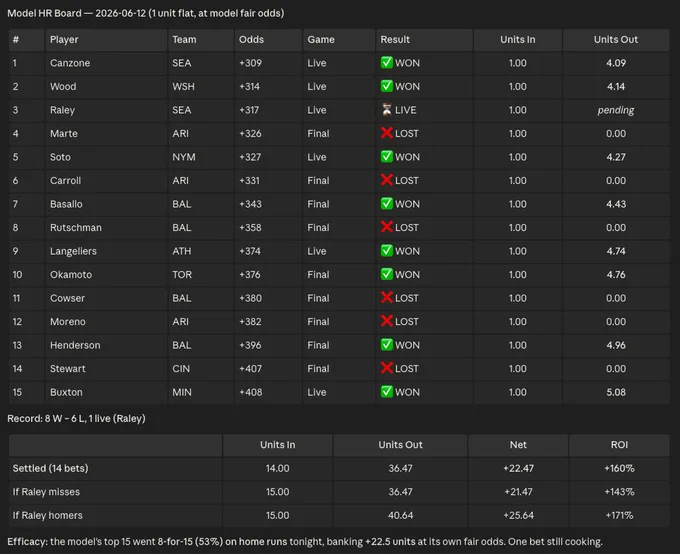This screenshot has height=554, width=680.
Task: Click player name Canzone
Action: [x=70, y=63]
